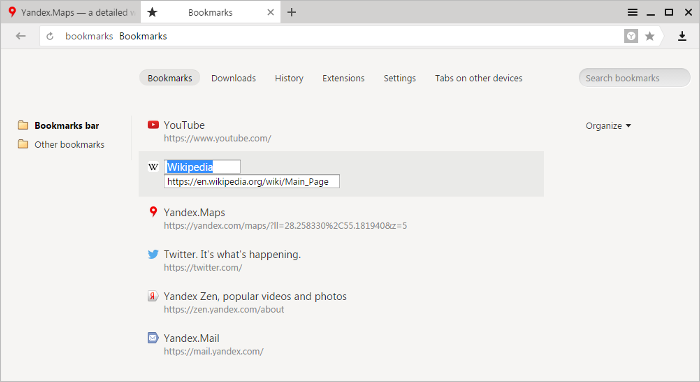This screenshot has width=700, height=382.
Task: Click the bookmark star in the address bar
Action: [x=650, y=36]
